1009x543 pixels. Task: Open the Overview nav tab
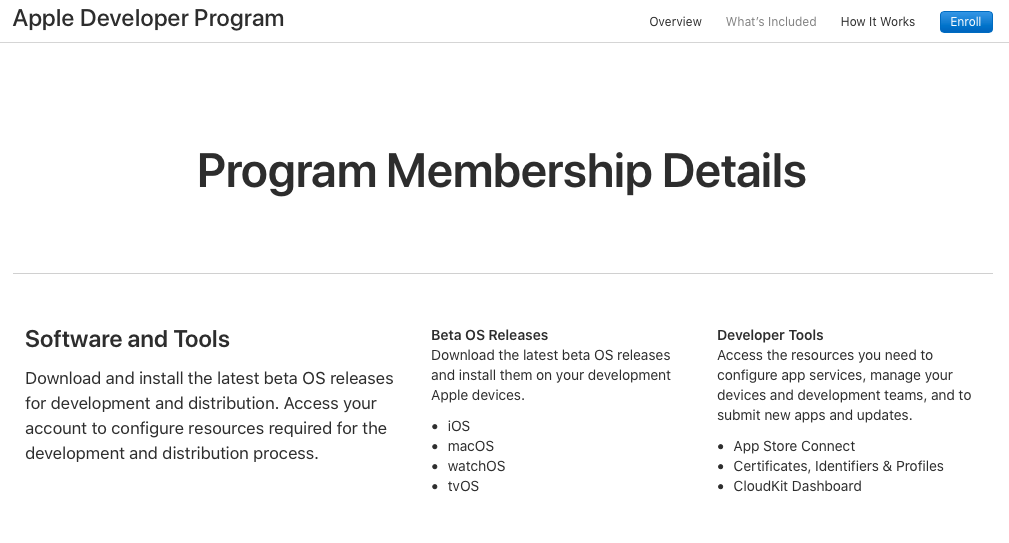point(675,22)
